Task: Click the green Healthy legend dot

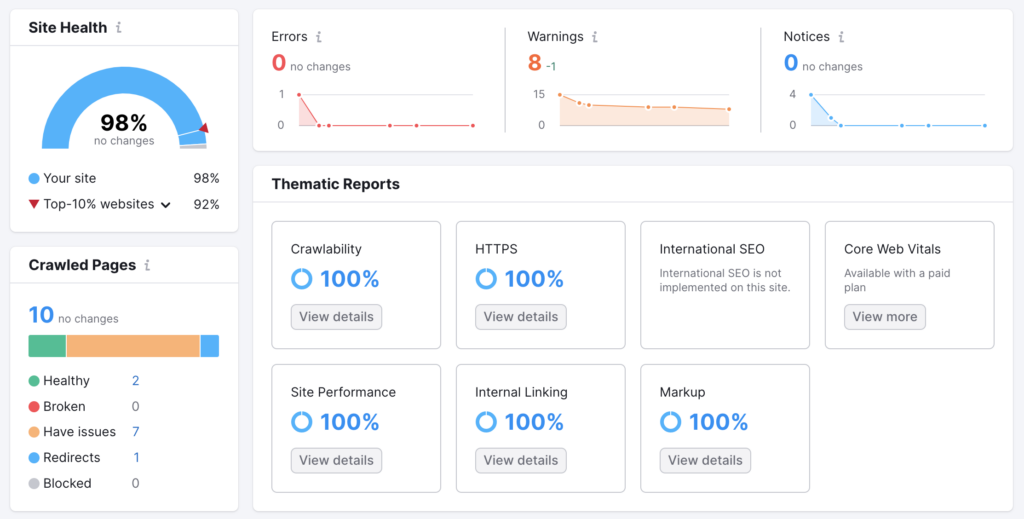Action: coord(34,381)
